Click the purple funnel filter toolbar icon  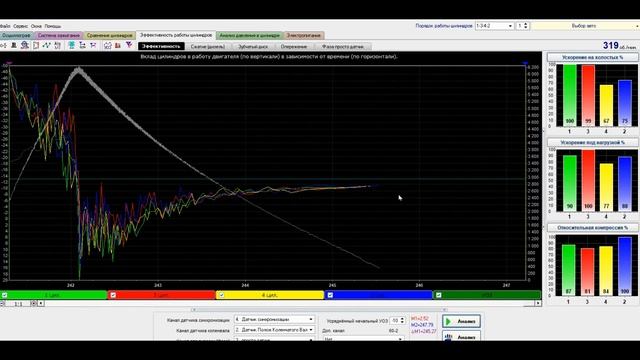point(129,45)
